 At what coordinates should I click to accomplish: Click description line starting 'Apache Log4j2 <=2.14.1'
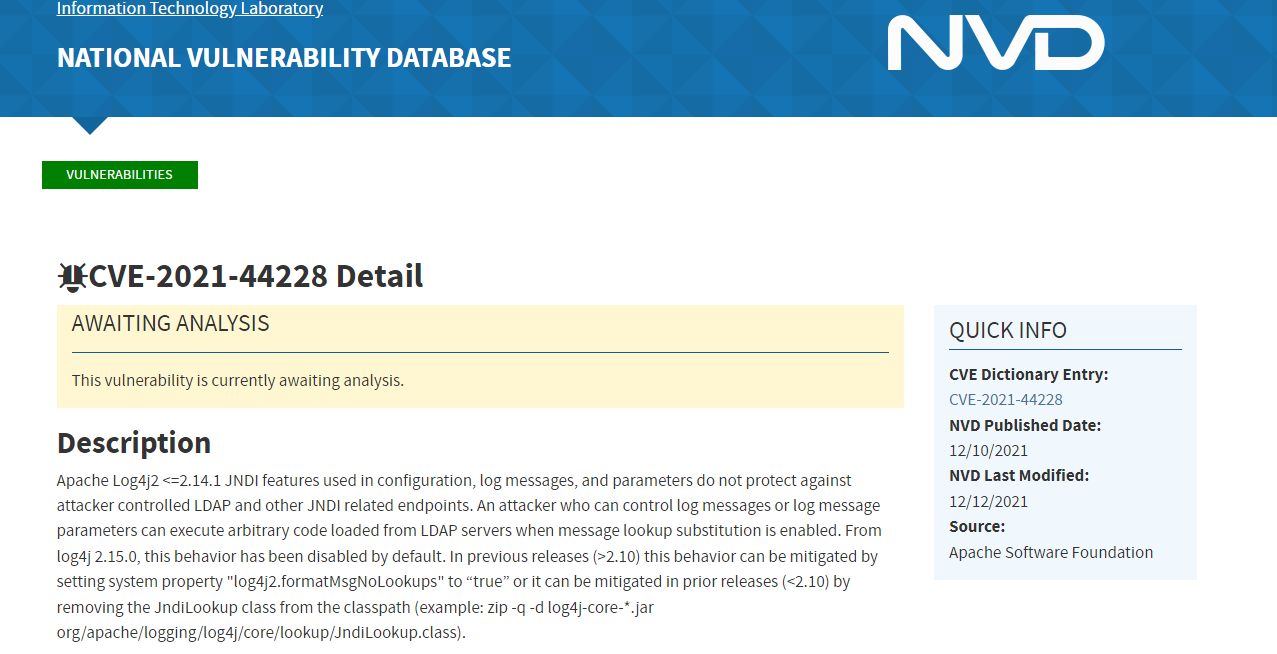pos(454,481)
